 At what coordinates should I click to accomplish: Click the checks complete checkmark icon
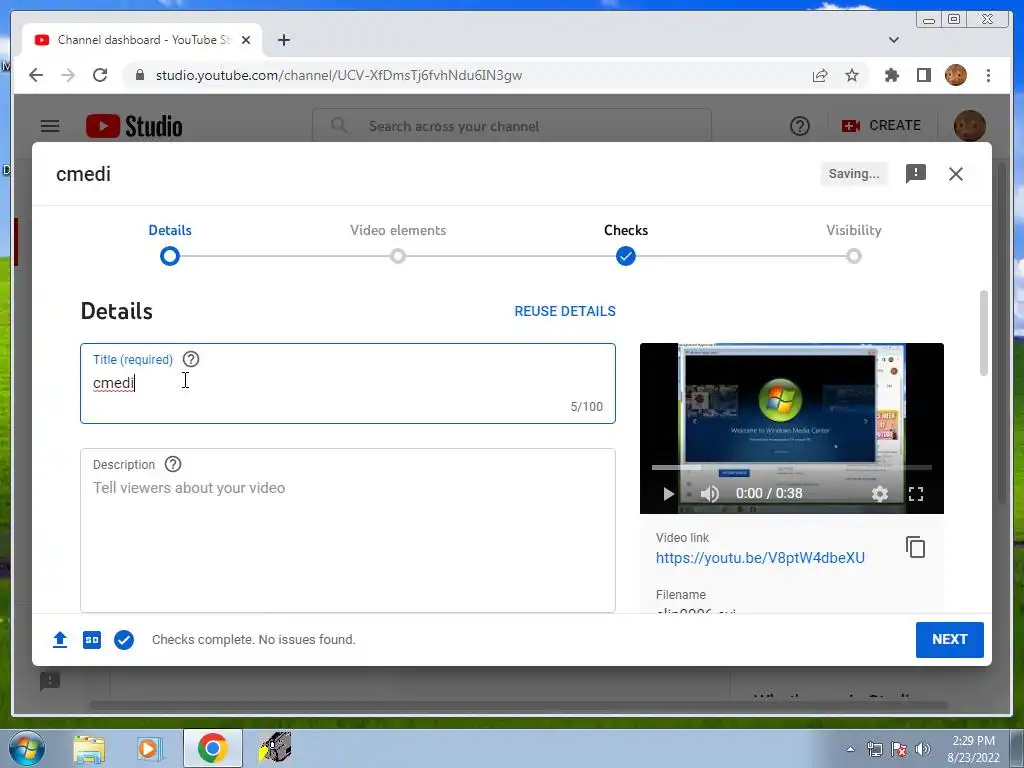pos(124,639)
